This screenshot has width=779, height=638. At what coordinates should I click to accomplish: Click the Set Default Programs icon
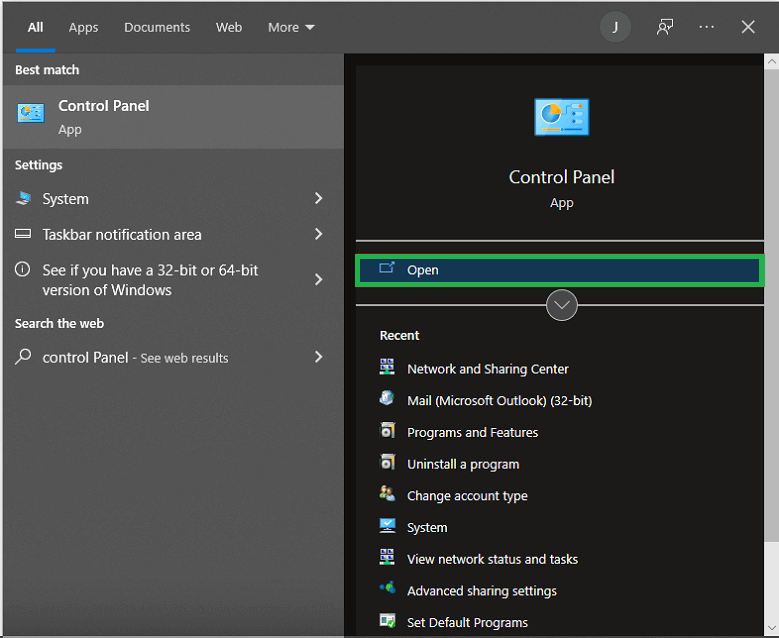coord(388,620)
